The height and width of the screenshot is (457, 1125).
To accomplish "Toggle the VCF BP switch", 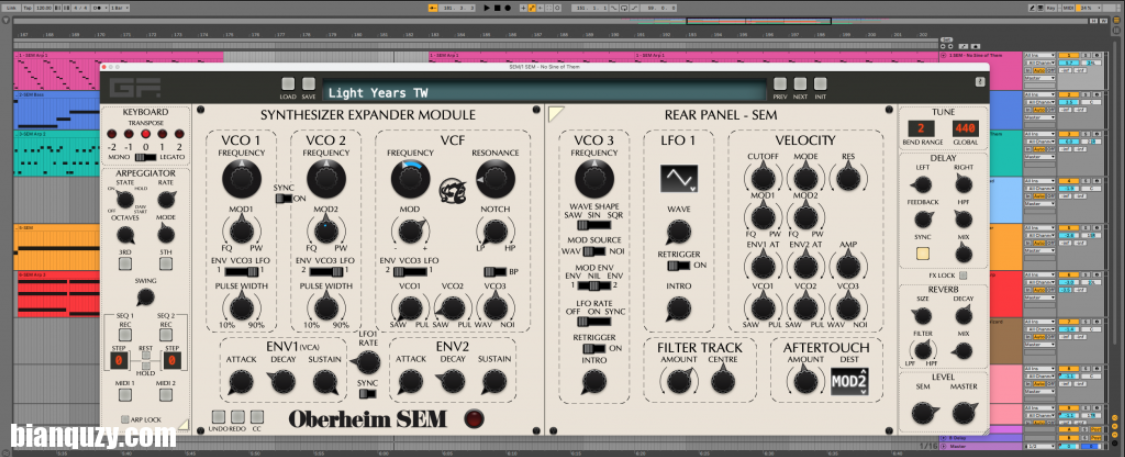I will point(496,272).
